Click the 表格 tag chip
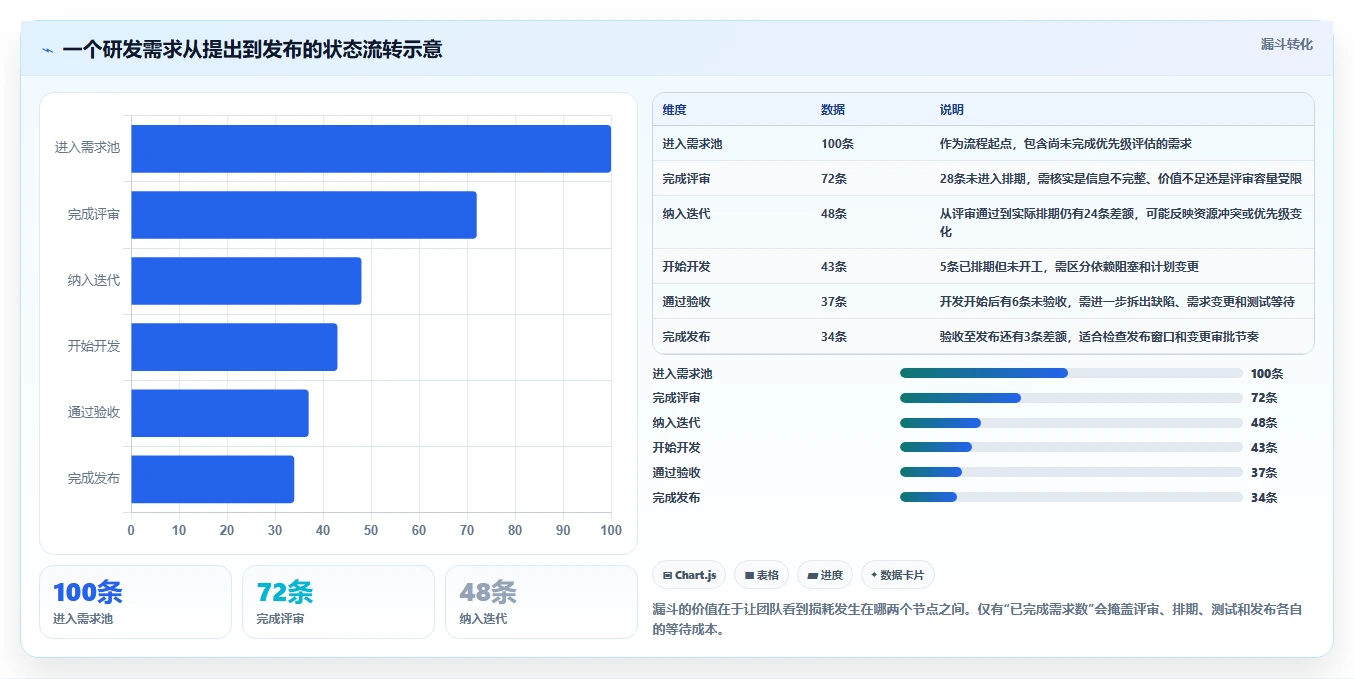This screenshot has height=679, width=1354. 761,575
